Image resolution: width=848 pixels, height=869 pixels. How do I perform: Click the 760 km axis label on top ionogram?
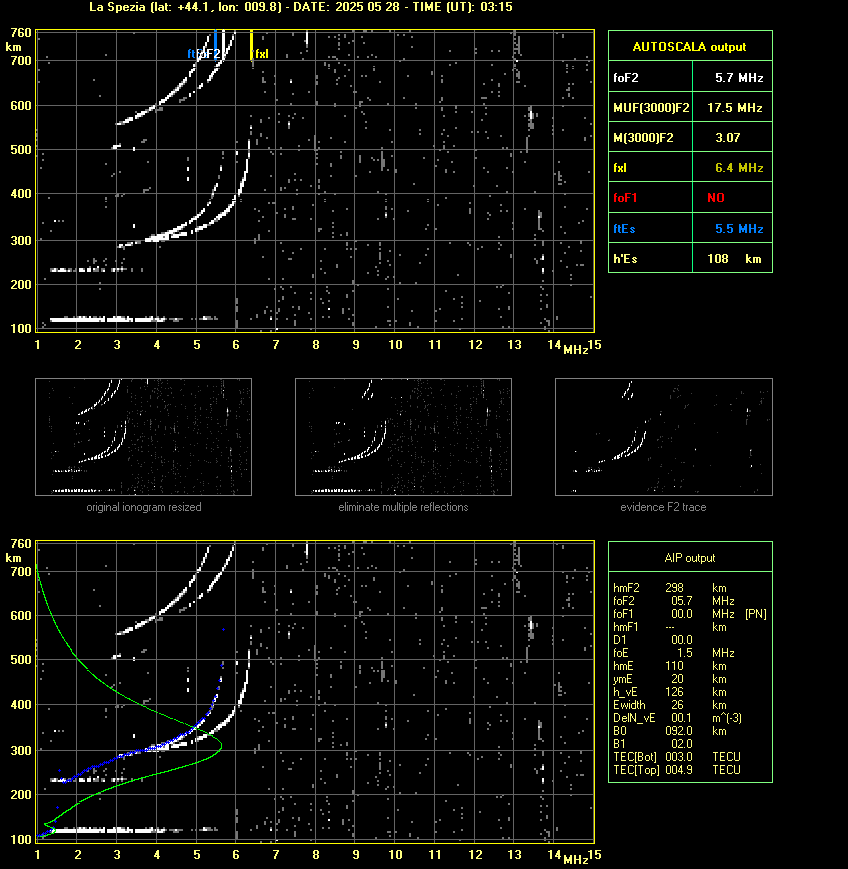pyautogui.click(x=21, y=33)
